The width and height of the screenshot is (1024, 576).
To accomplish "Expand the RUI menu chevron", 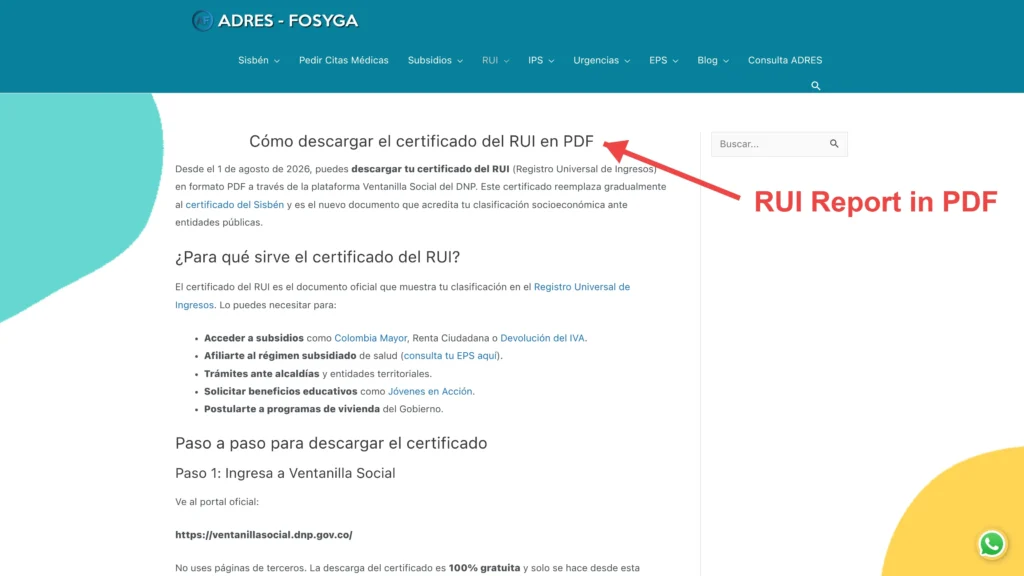I will coord(506,61).
